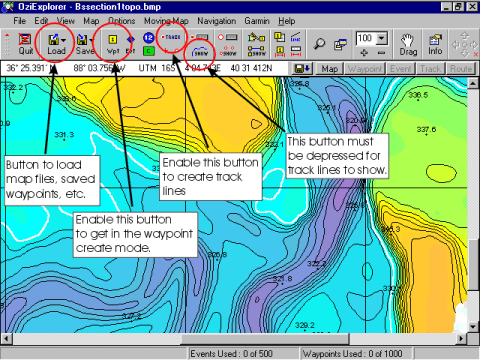Open the Garmin menu
The height and width of the screenshot is (360, 480).
(257, 21)
